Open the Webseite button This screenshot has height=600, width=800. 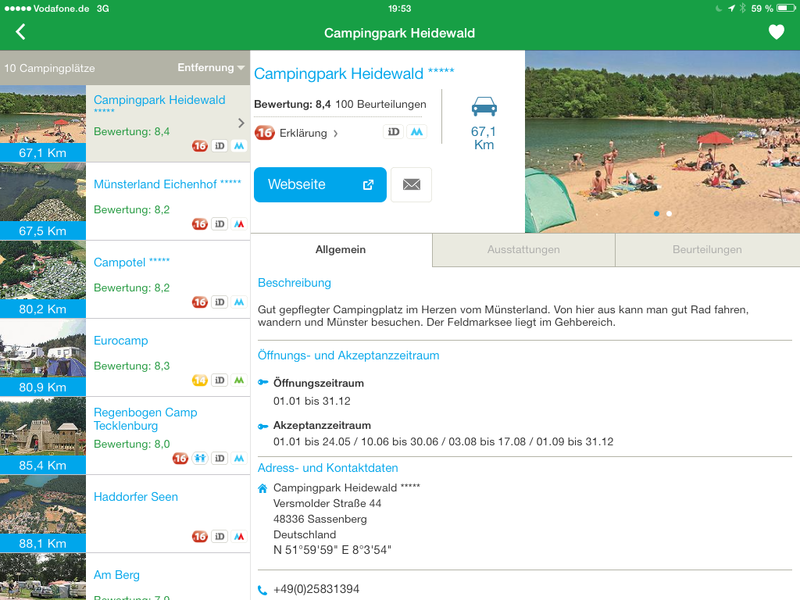[x=320, y=185]
